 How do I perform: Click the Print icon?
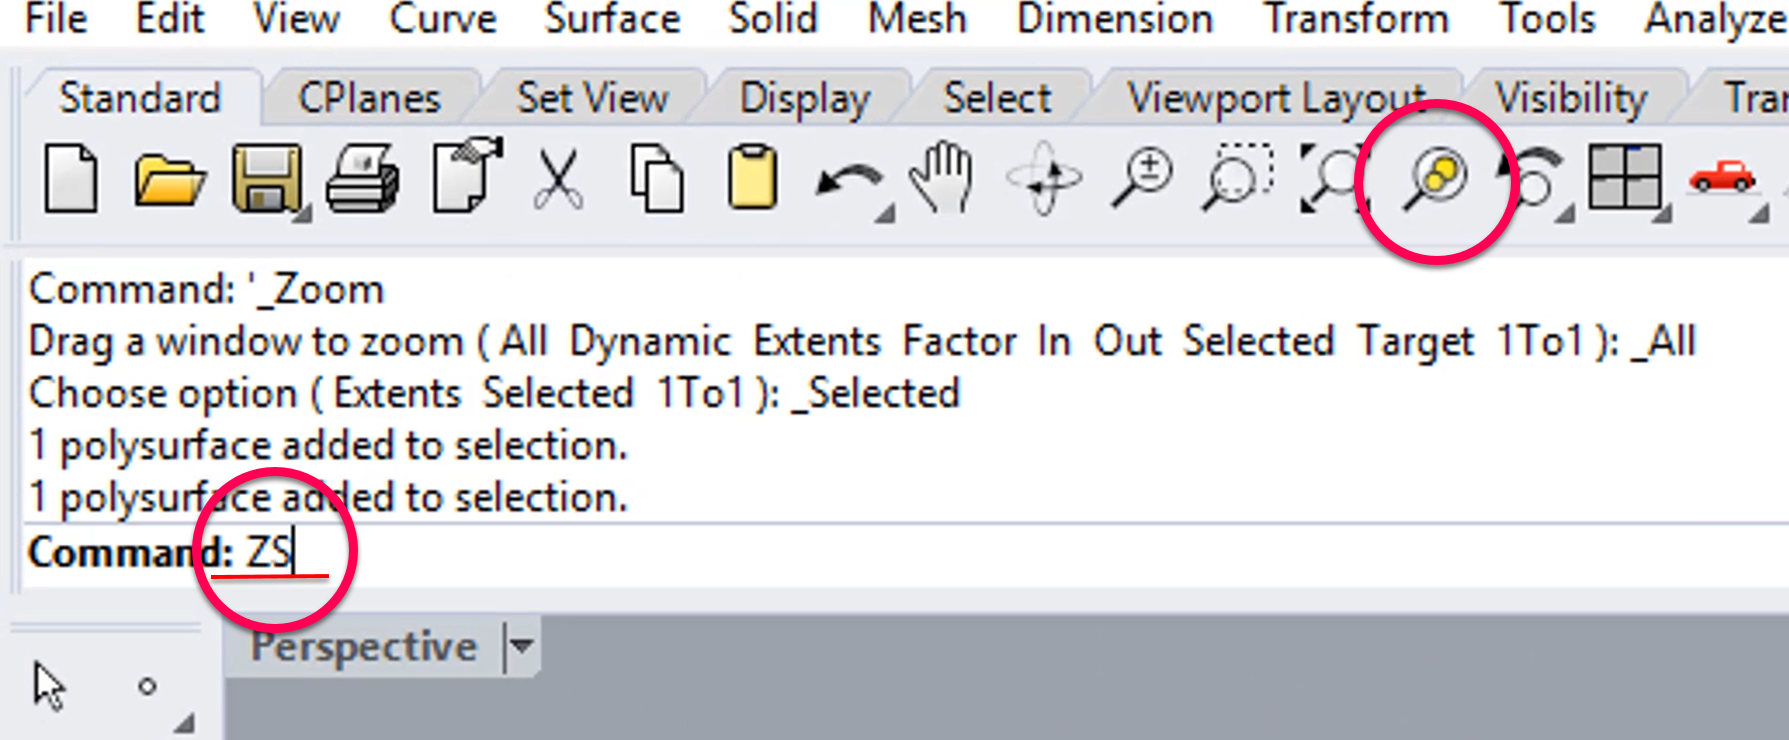coord(363,178)
